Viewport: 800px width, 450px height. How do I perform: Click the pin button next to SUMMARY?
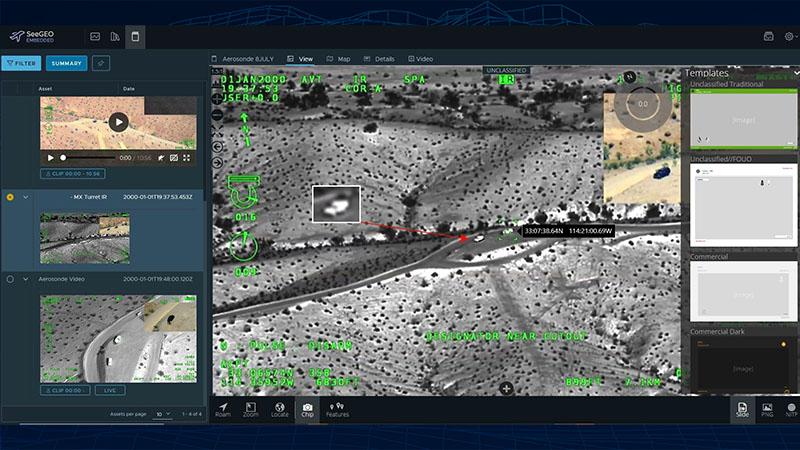[101, 63]
